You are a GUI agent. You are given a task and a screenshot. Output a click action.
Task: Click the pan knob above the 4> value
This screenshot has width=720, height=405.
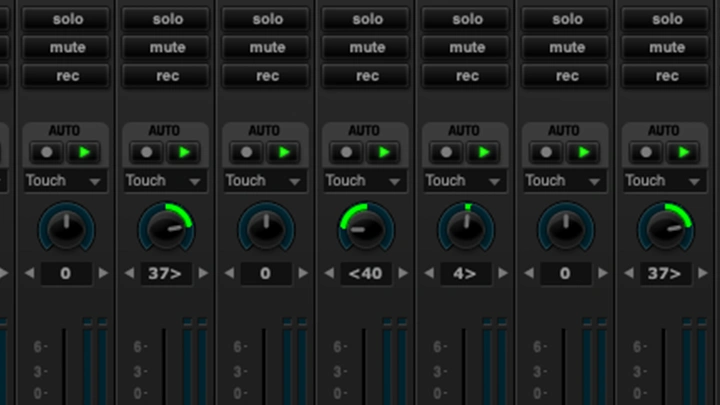pos(466,228)
